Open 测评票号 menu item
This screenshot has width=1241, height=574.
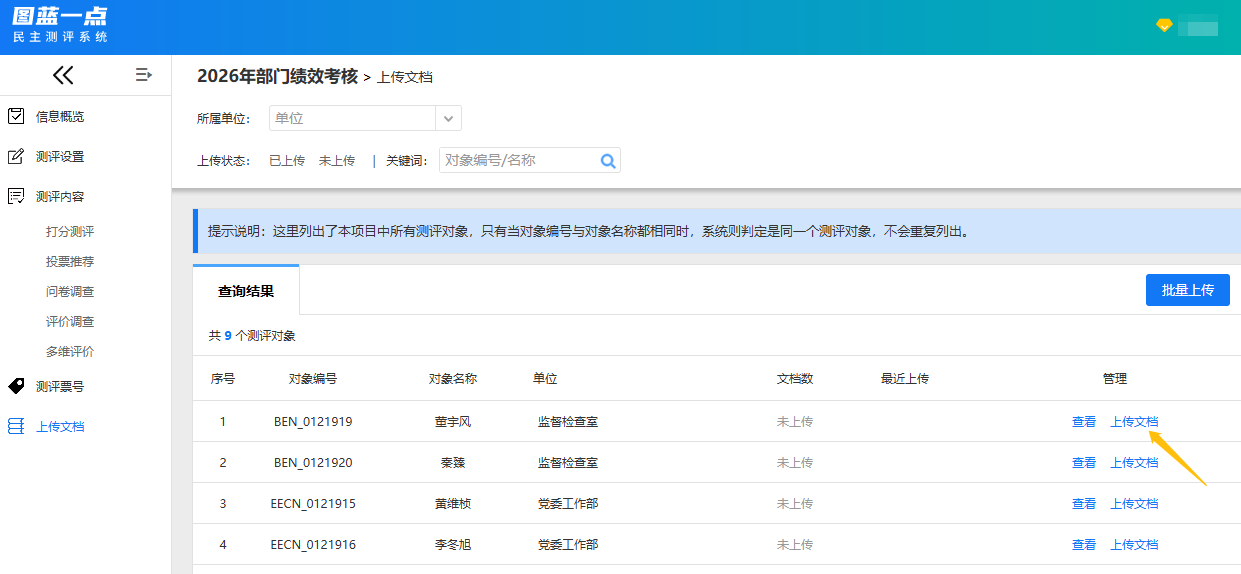point(60,386)
